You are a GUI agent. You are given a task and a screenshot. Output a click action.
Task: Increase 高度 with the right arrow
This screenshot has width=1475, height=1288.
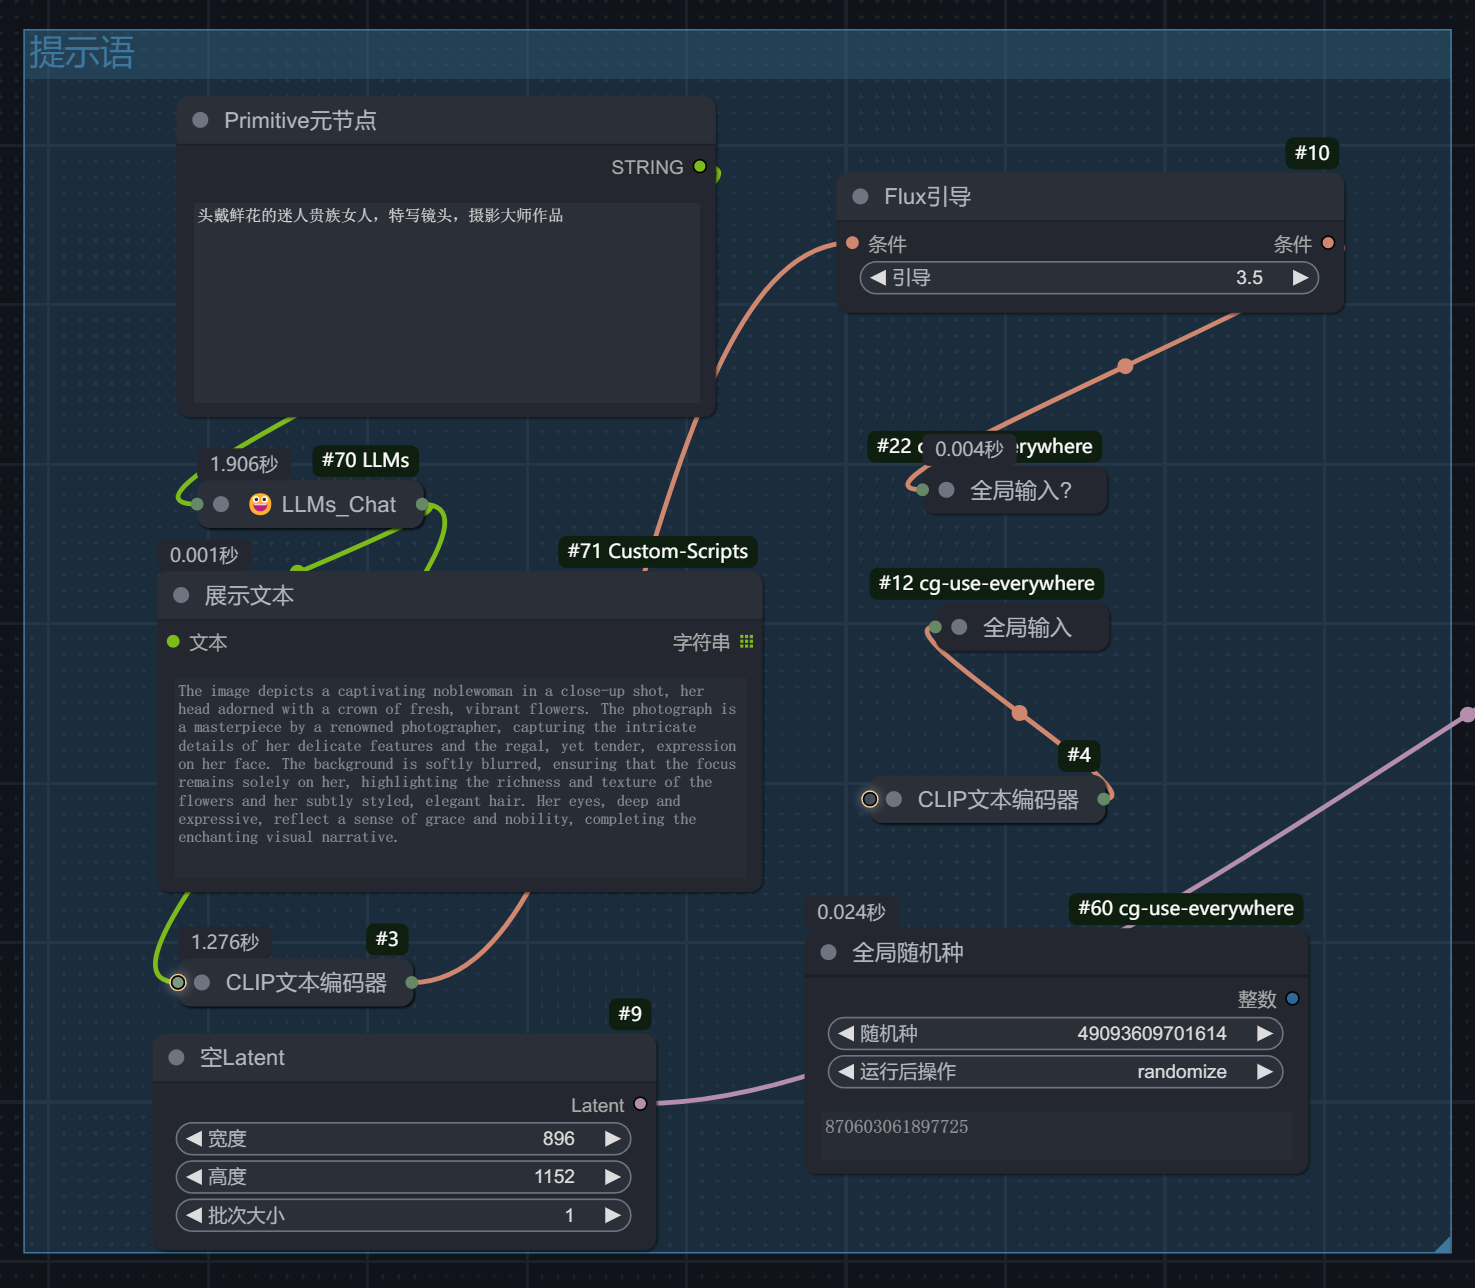click(x=613, y=1176)
